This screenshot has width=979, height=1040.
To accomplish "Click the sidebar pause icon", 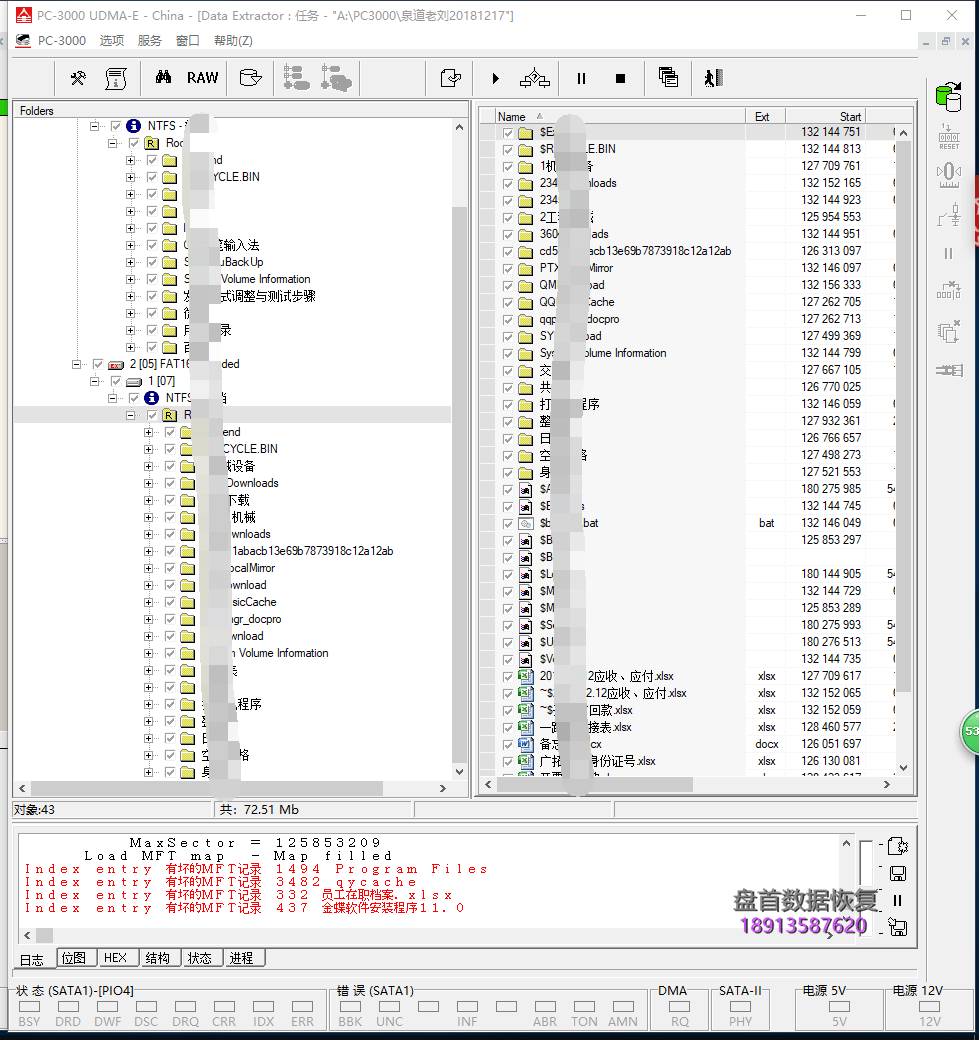I will (x=948, y=253).
